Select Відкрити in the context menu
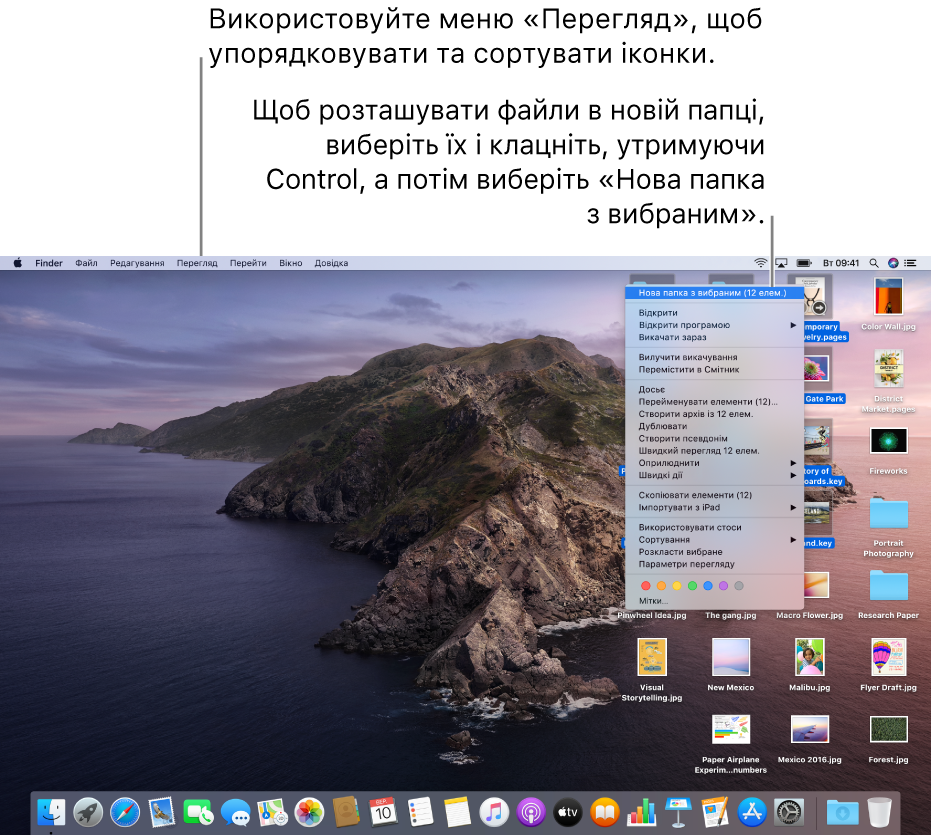 [x=714, y=312]
